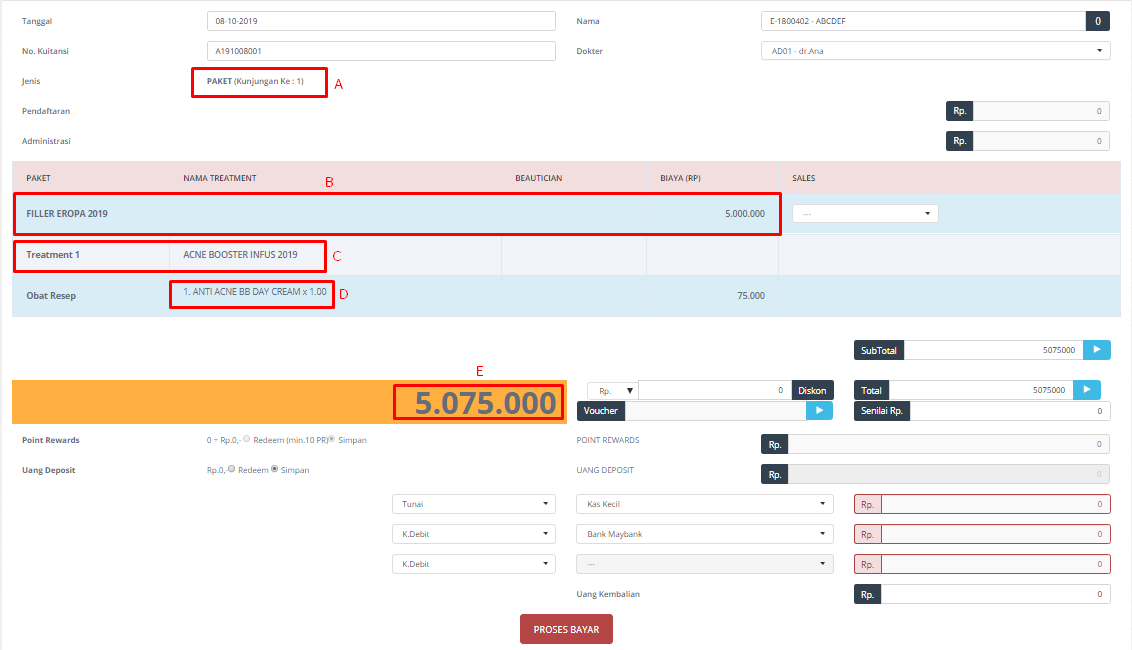Image resolution: width=1132 pixels, height=650 pixels.
Task: Click Rp. badge in Administrasi row
Action: [959, 141]
